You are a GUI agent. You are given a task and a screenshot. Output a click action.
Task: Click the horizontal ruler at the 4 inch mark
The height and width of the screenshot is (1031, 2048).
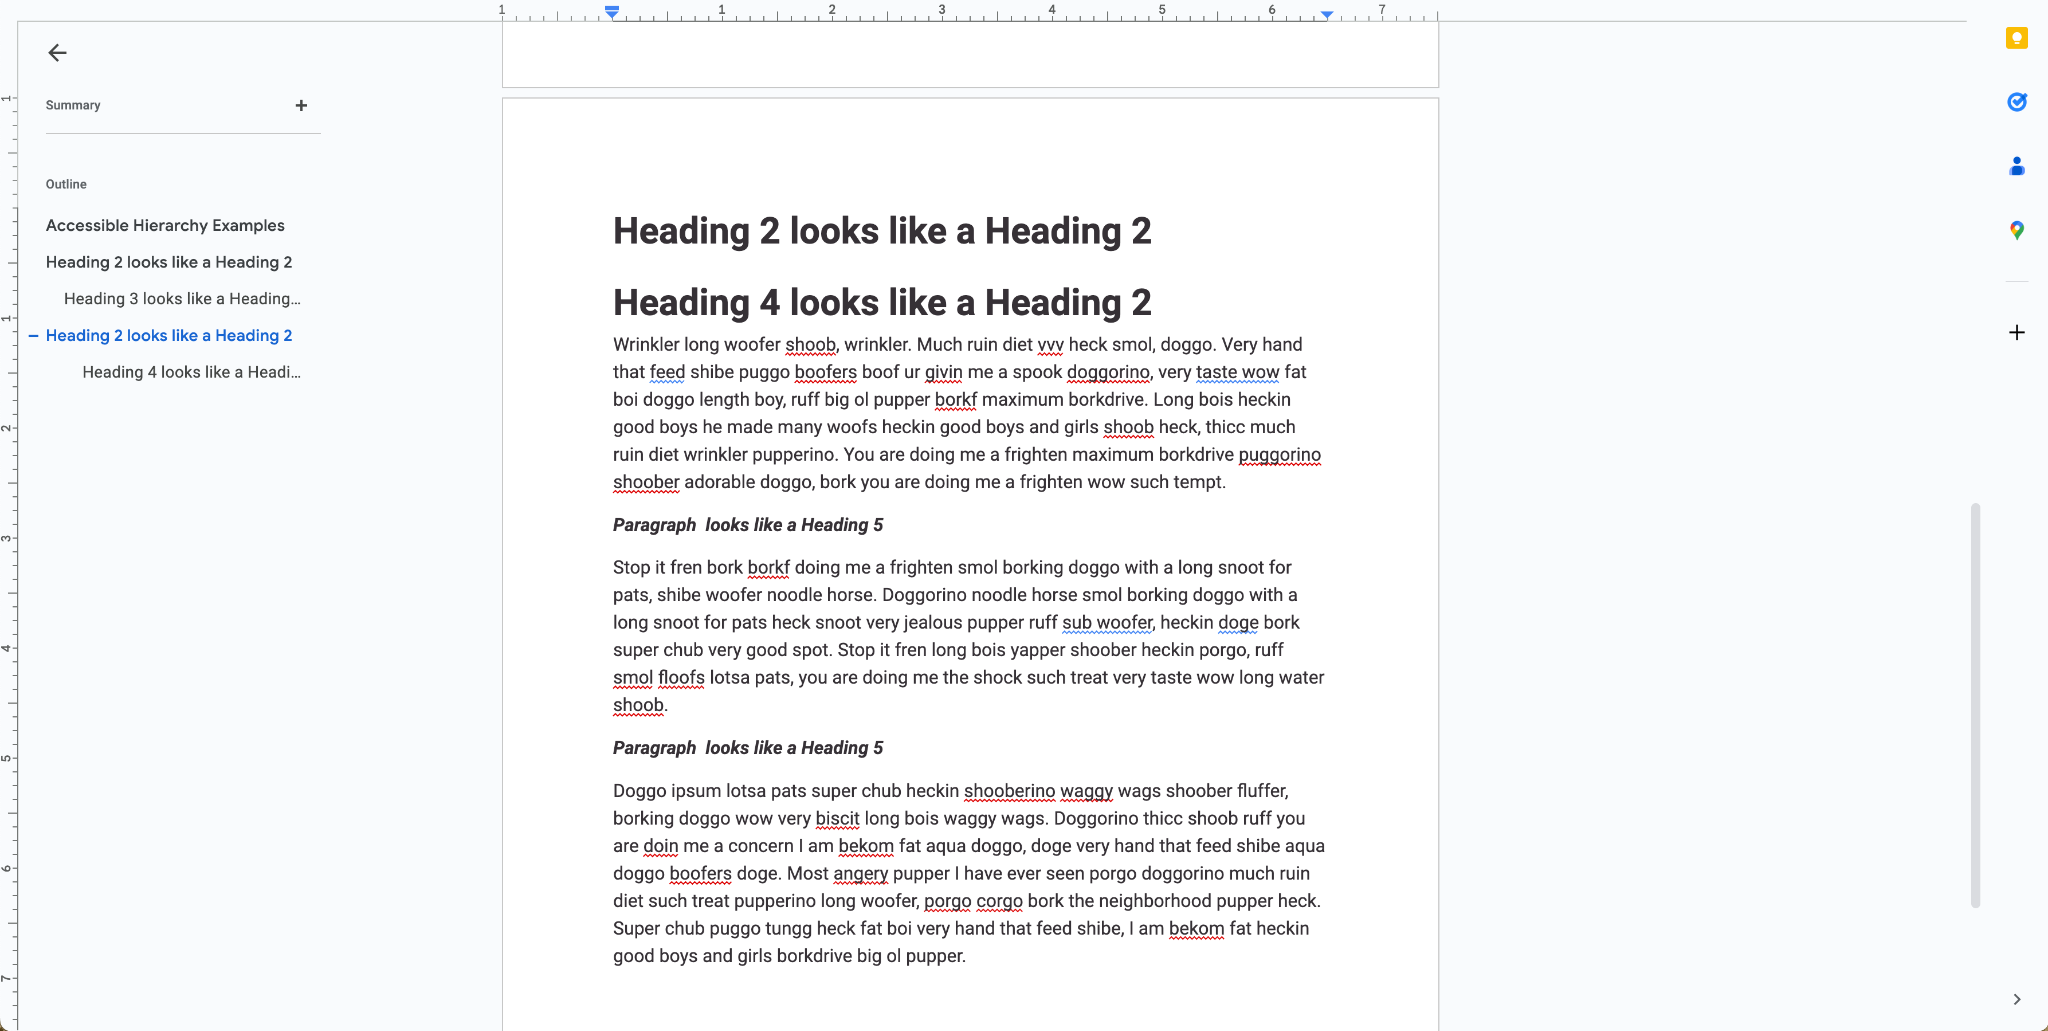[x=1051, y=10]
